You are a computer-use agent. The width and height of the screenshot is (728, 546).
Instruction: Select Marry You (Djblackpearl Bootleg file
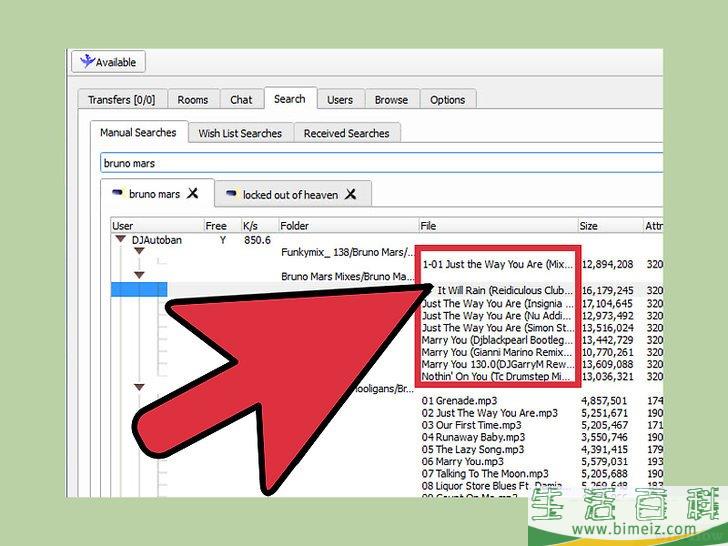pos(497,340)
